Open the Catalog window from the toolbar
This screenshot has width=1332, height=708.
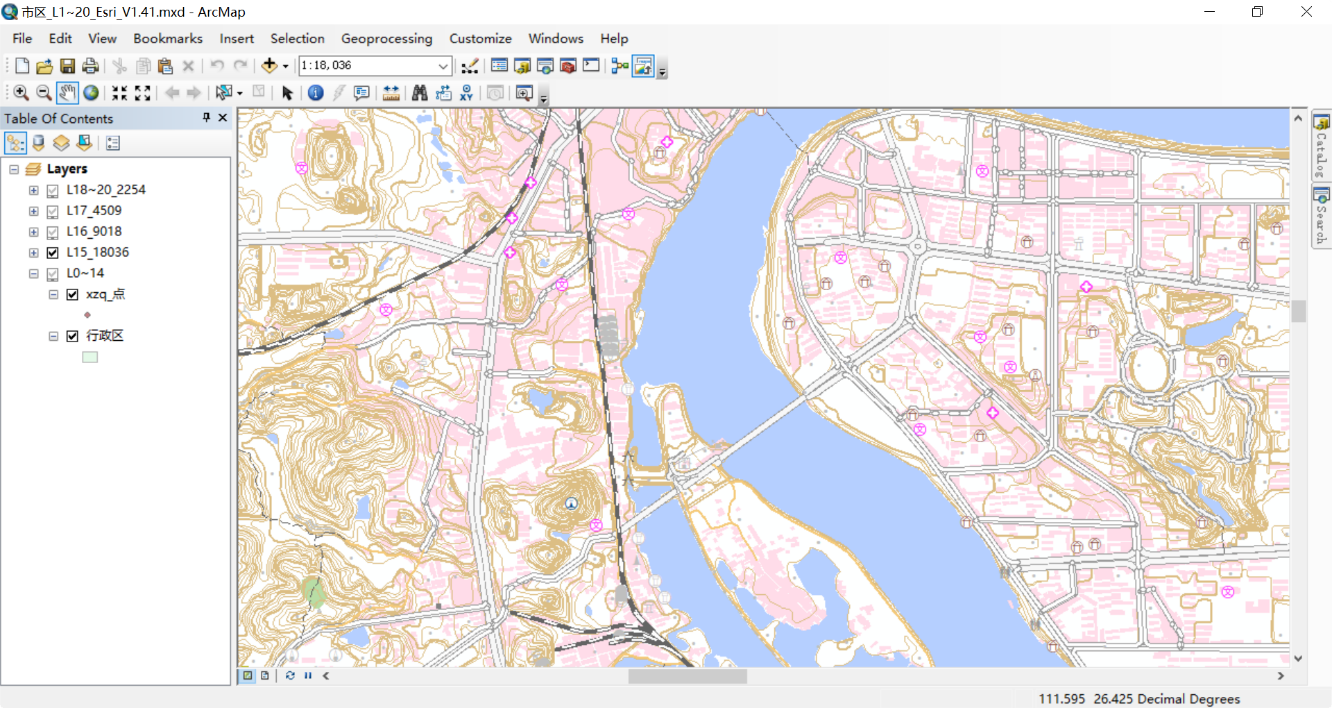tap(521, 65)
